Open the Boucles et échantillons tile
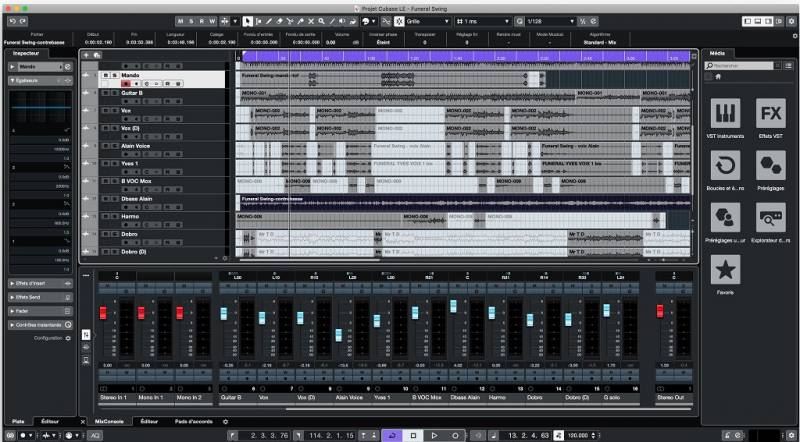The image size is (800, 442). 726,167
